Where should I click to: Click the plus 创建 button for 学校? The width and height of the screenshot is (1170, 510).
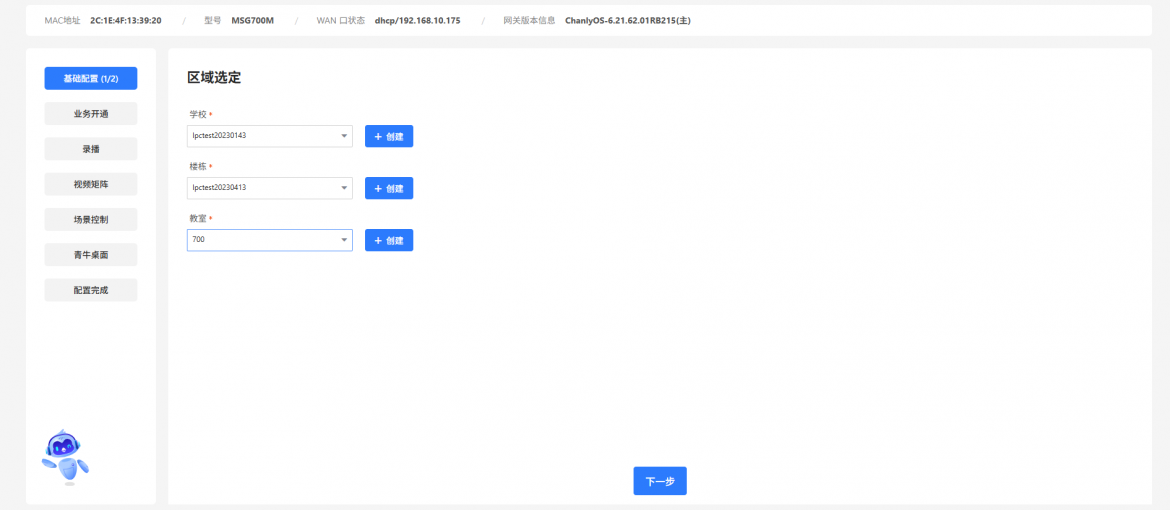point(389,136)
